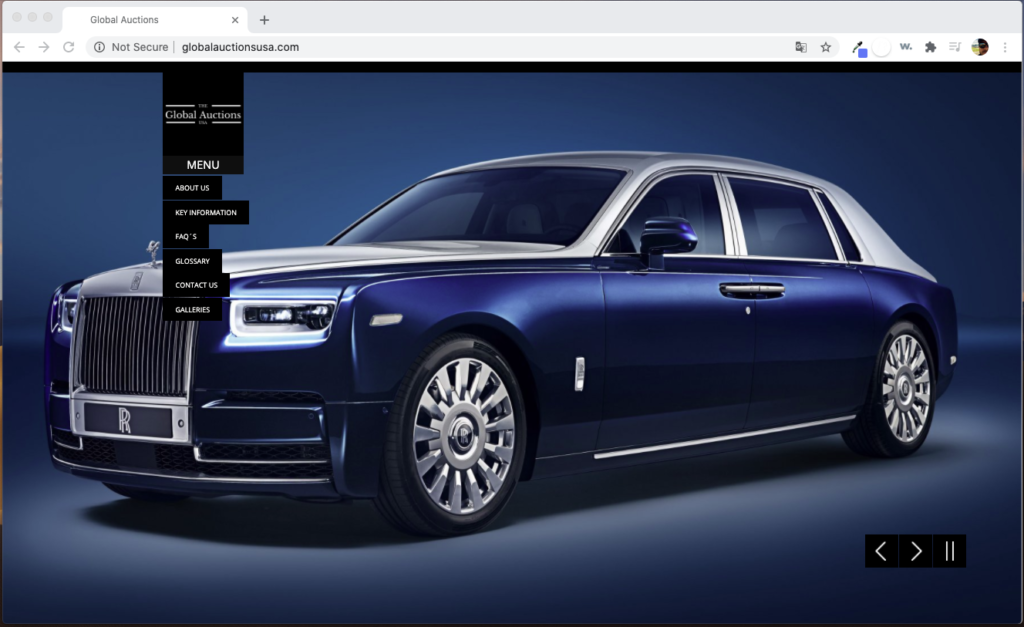
Task: Click Contact Us in menu
Action: click(x=196, y=285)
